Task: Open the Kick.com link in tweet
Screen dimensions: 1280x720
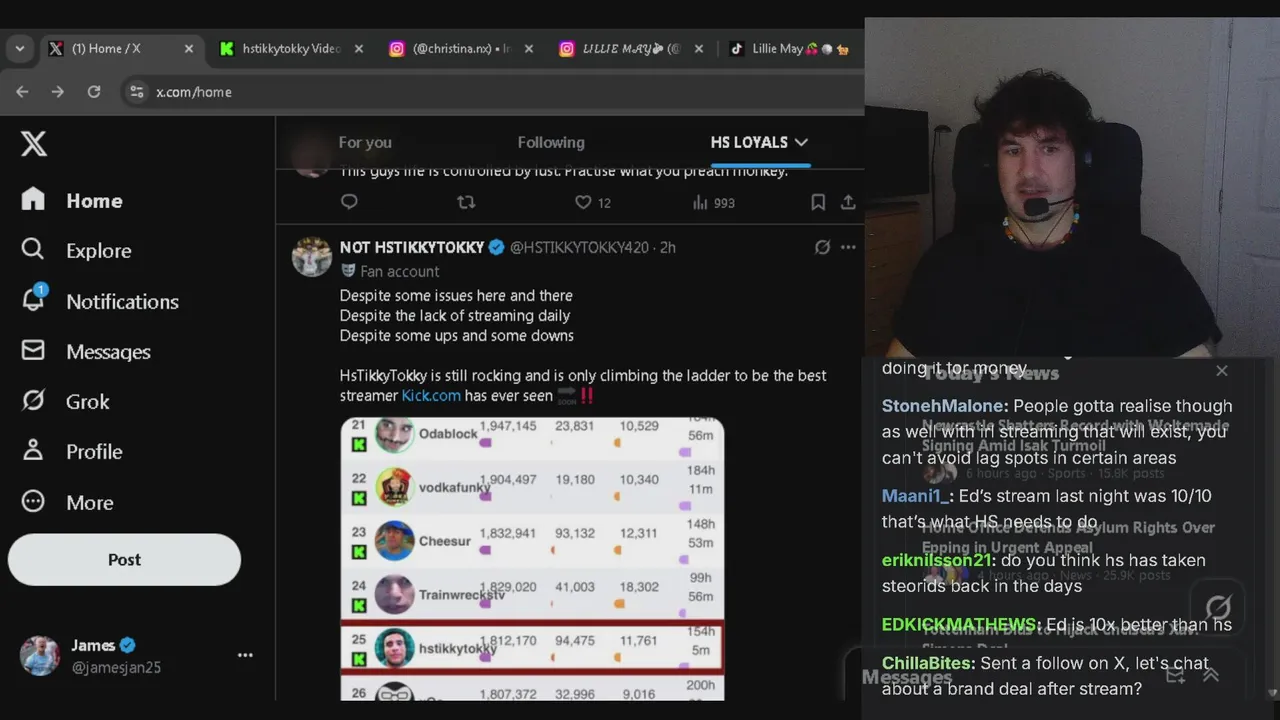Action: pos(431,396)
